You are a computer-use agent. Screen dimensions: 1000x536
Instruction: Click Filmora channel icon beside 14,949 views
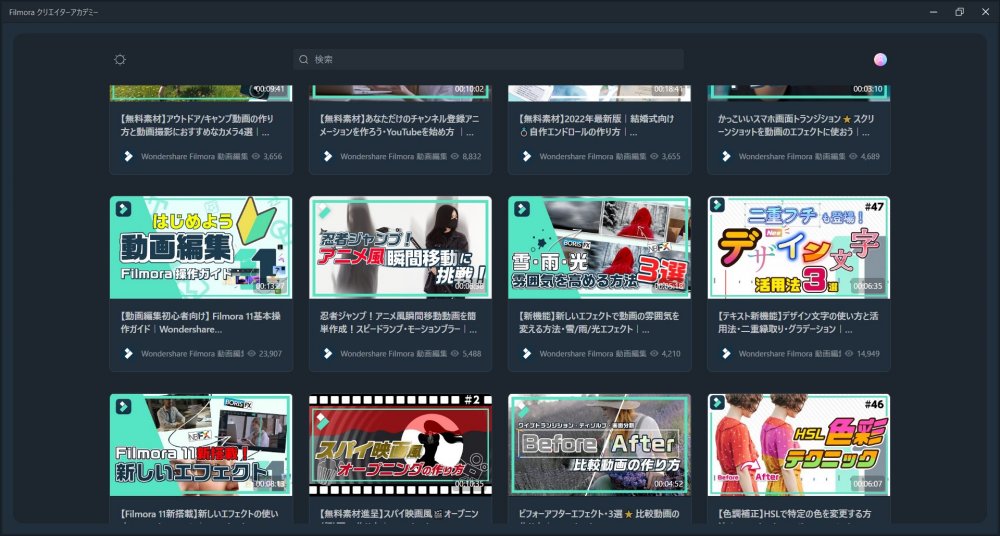pos(726,353)
